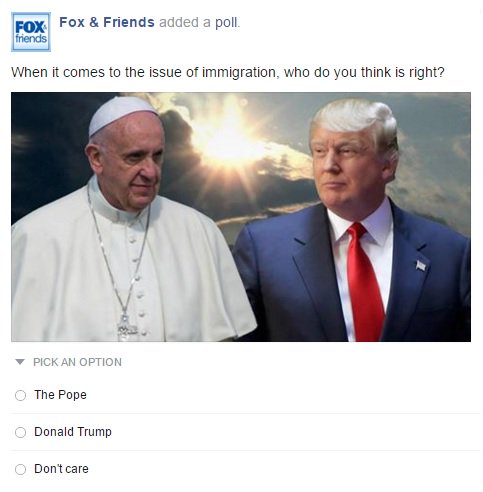The image size is (483, 492).
Task: Choose the Donald Trump radio button
Action: pyautogui.click(x=20, y=432)
